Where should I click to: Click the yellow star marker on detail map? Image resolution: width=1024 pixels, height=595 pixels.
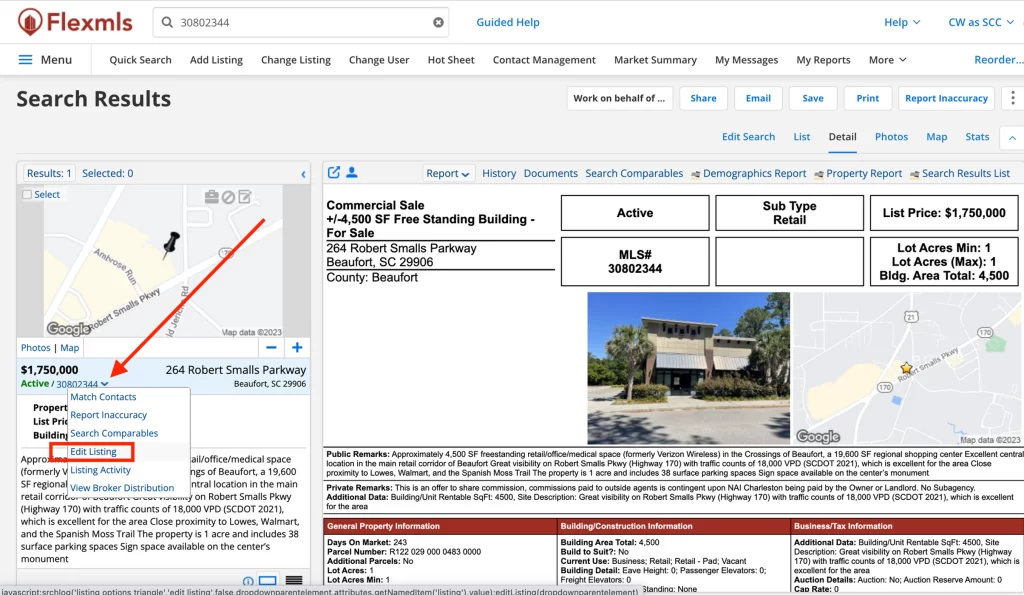(906, 368)
